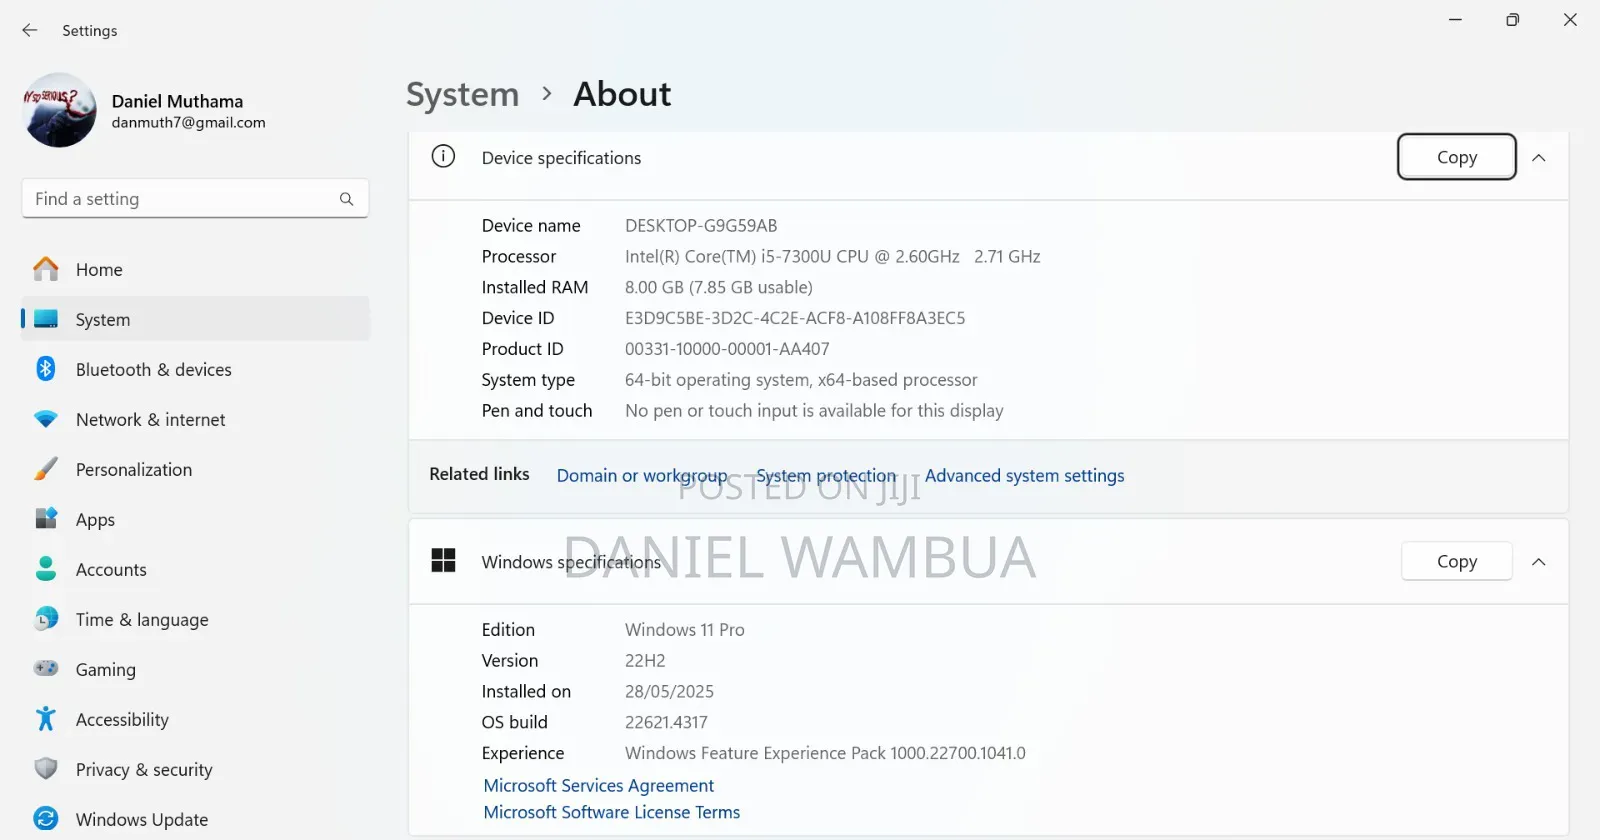Click the Windows Feature Experience Pack value
The height and width of the screenshot is (840, 1600).
point(825,753)
